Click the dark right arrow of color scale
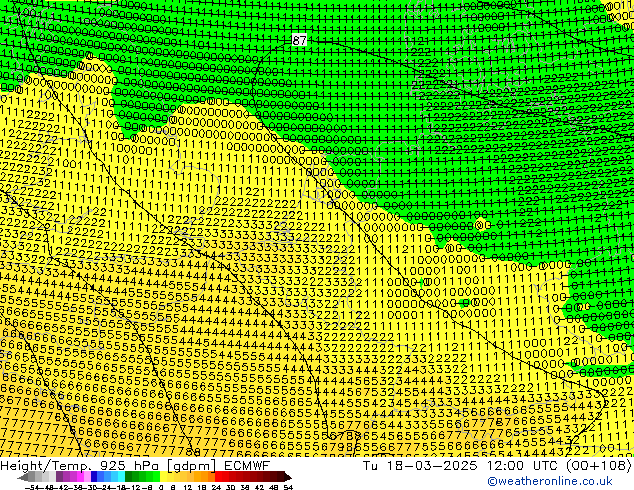 point(287,477)
